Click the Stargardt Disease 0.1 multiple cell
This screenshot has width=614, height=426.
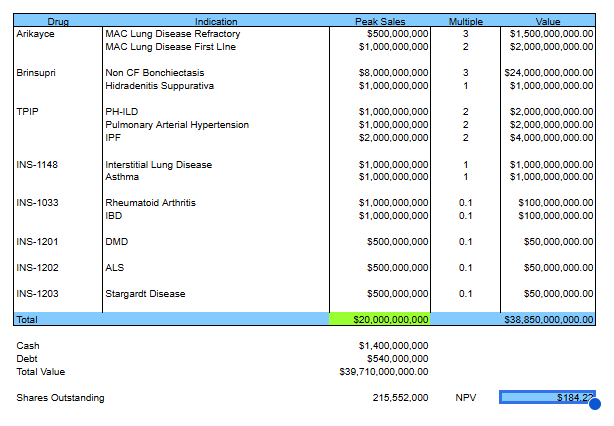[x=466, y=294]
